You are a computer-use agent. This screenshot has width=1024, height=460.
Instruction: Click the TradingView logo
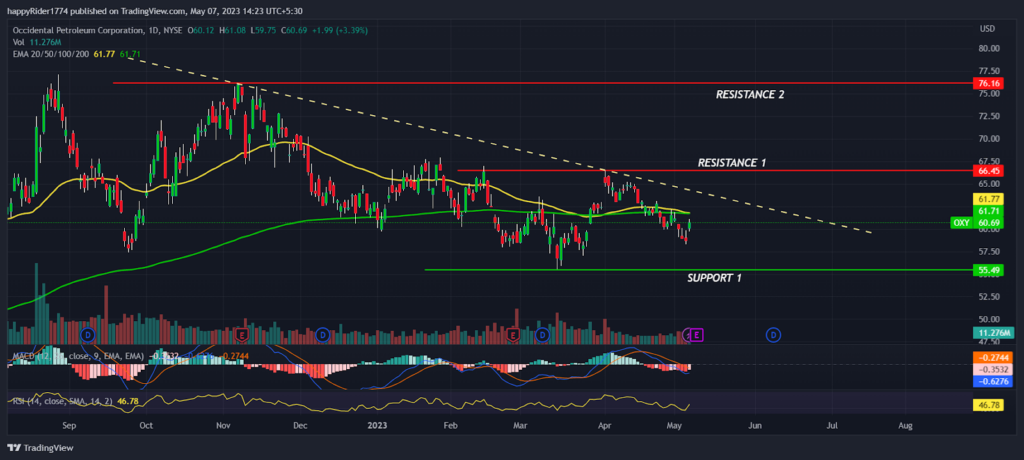pos(40,448)
